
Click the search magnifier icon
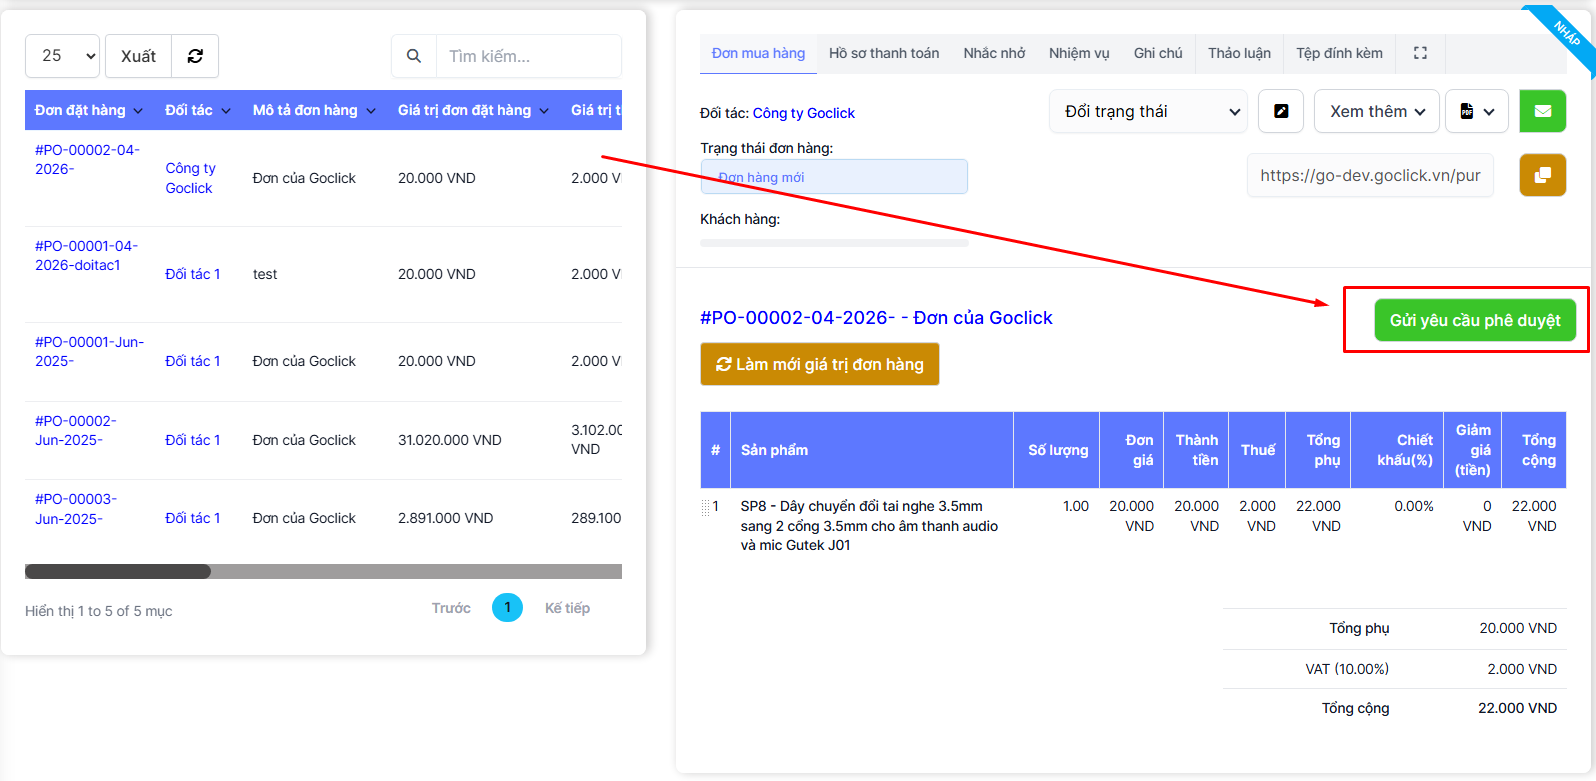pyautogui.click(x=414, y=56)
